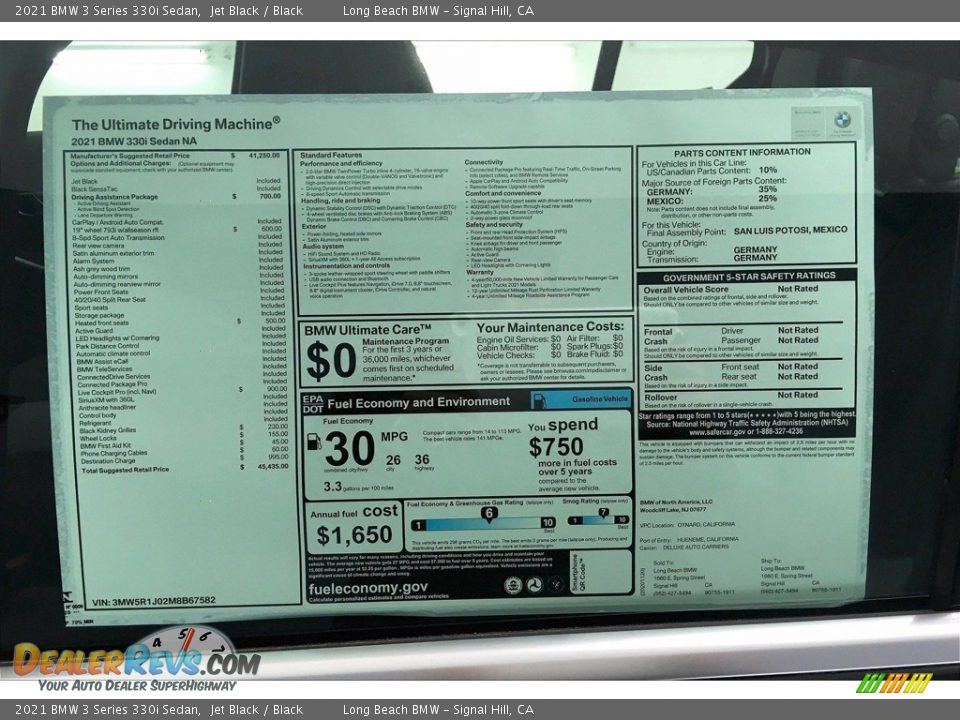This screenshot has width=960, height=720.
Task: Click the $1,650 annual fuel cost value
Action: 354,535
